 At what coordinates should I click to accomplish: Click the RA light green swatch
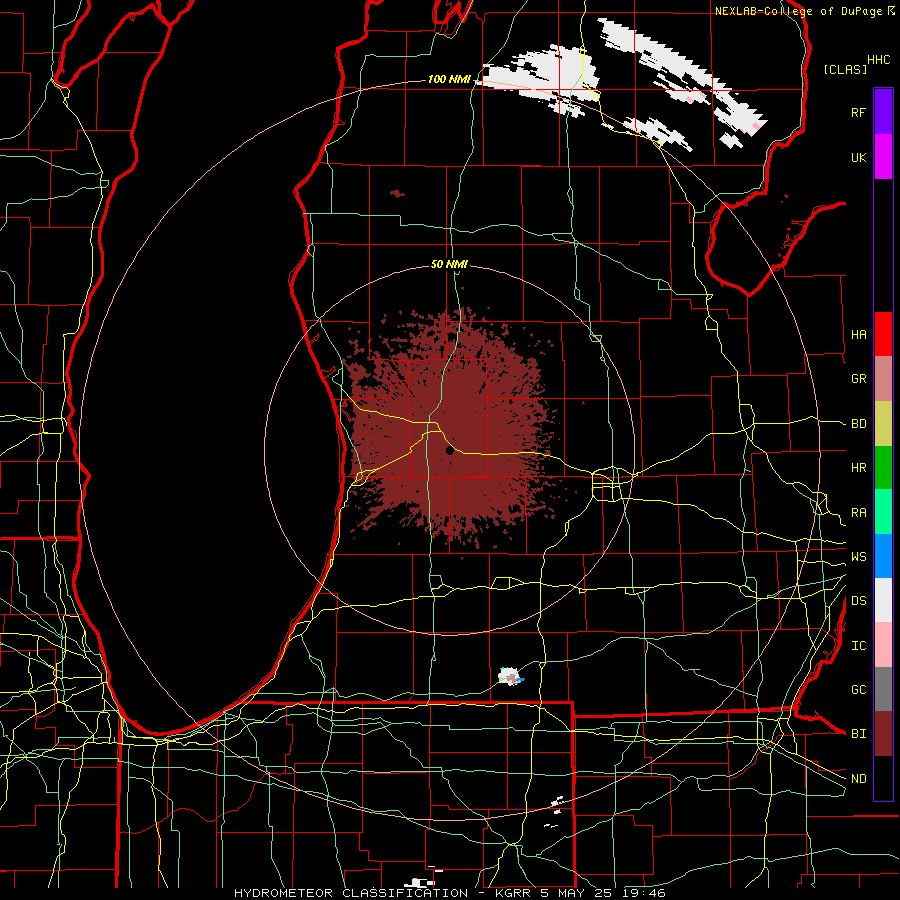pos(883,512)
